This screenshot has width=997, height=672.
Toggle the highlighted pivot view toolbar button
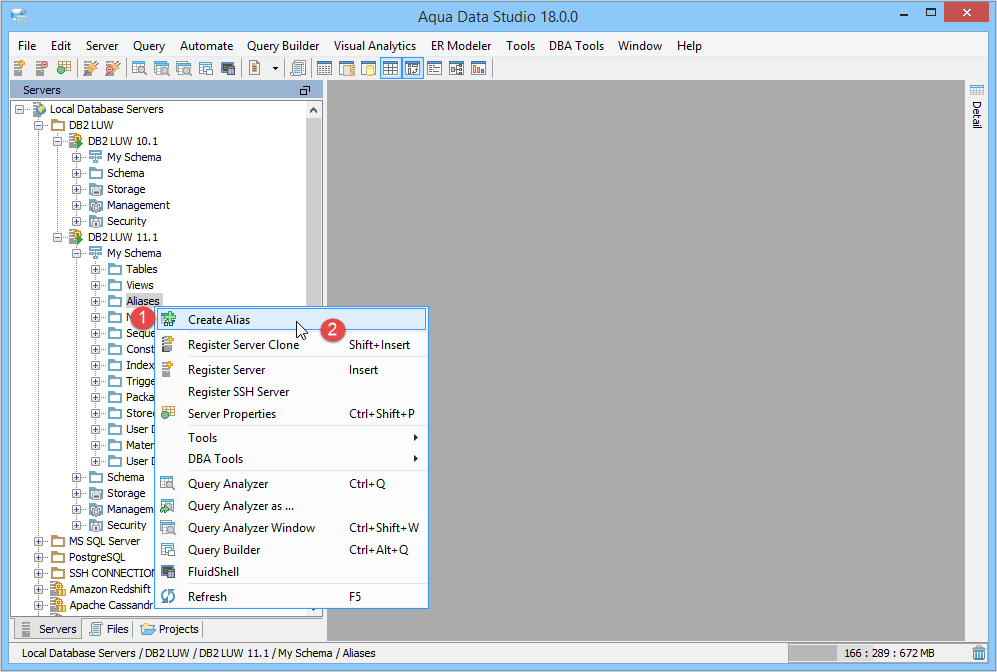point(413,68)
